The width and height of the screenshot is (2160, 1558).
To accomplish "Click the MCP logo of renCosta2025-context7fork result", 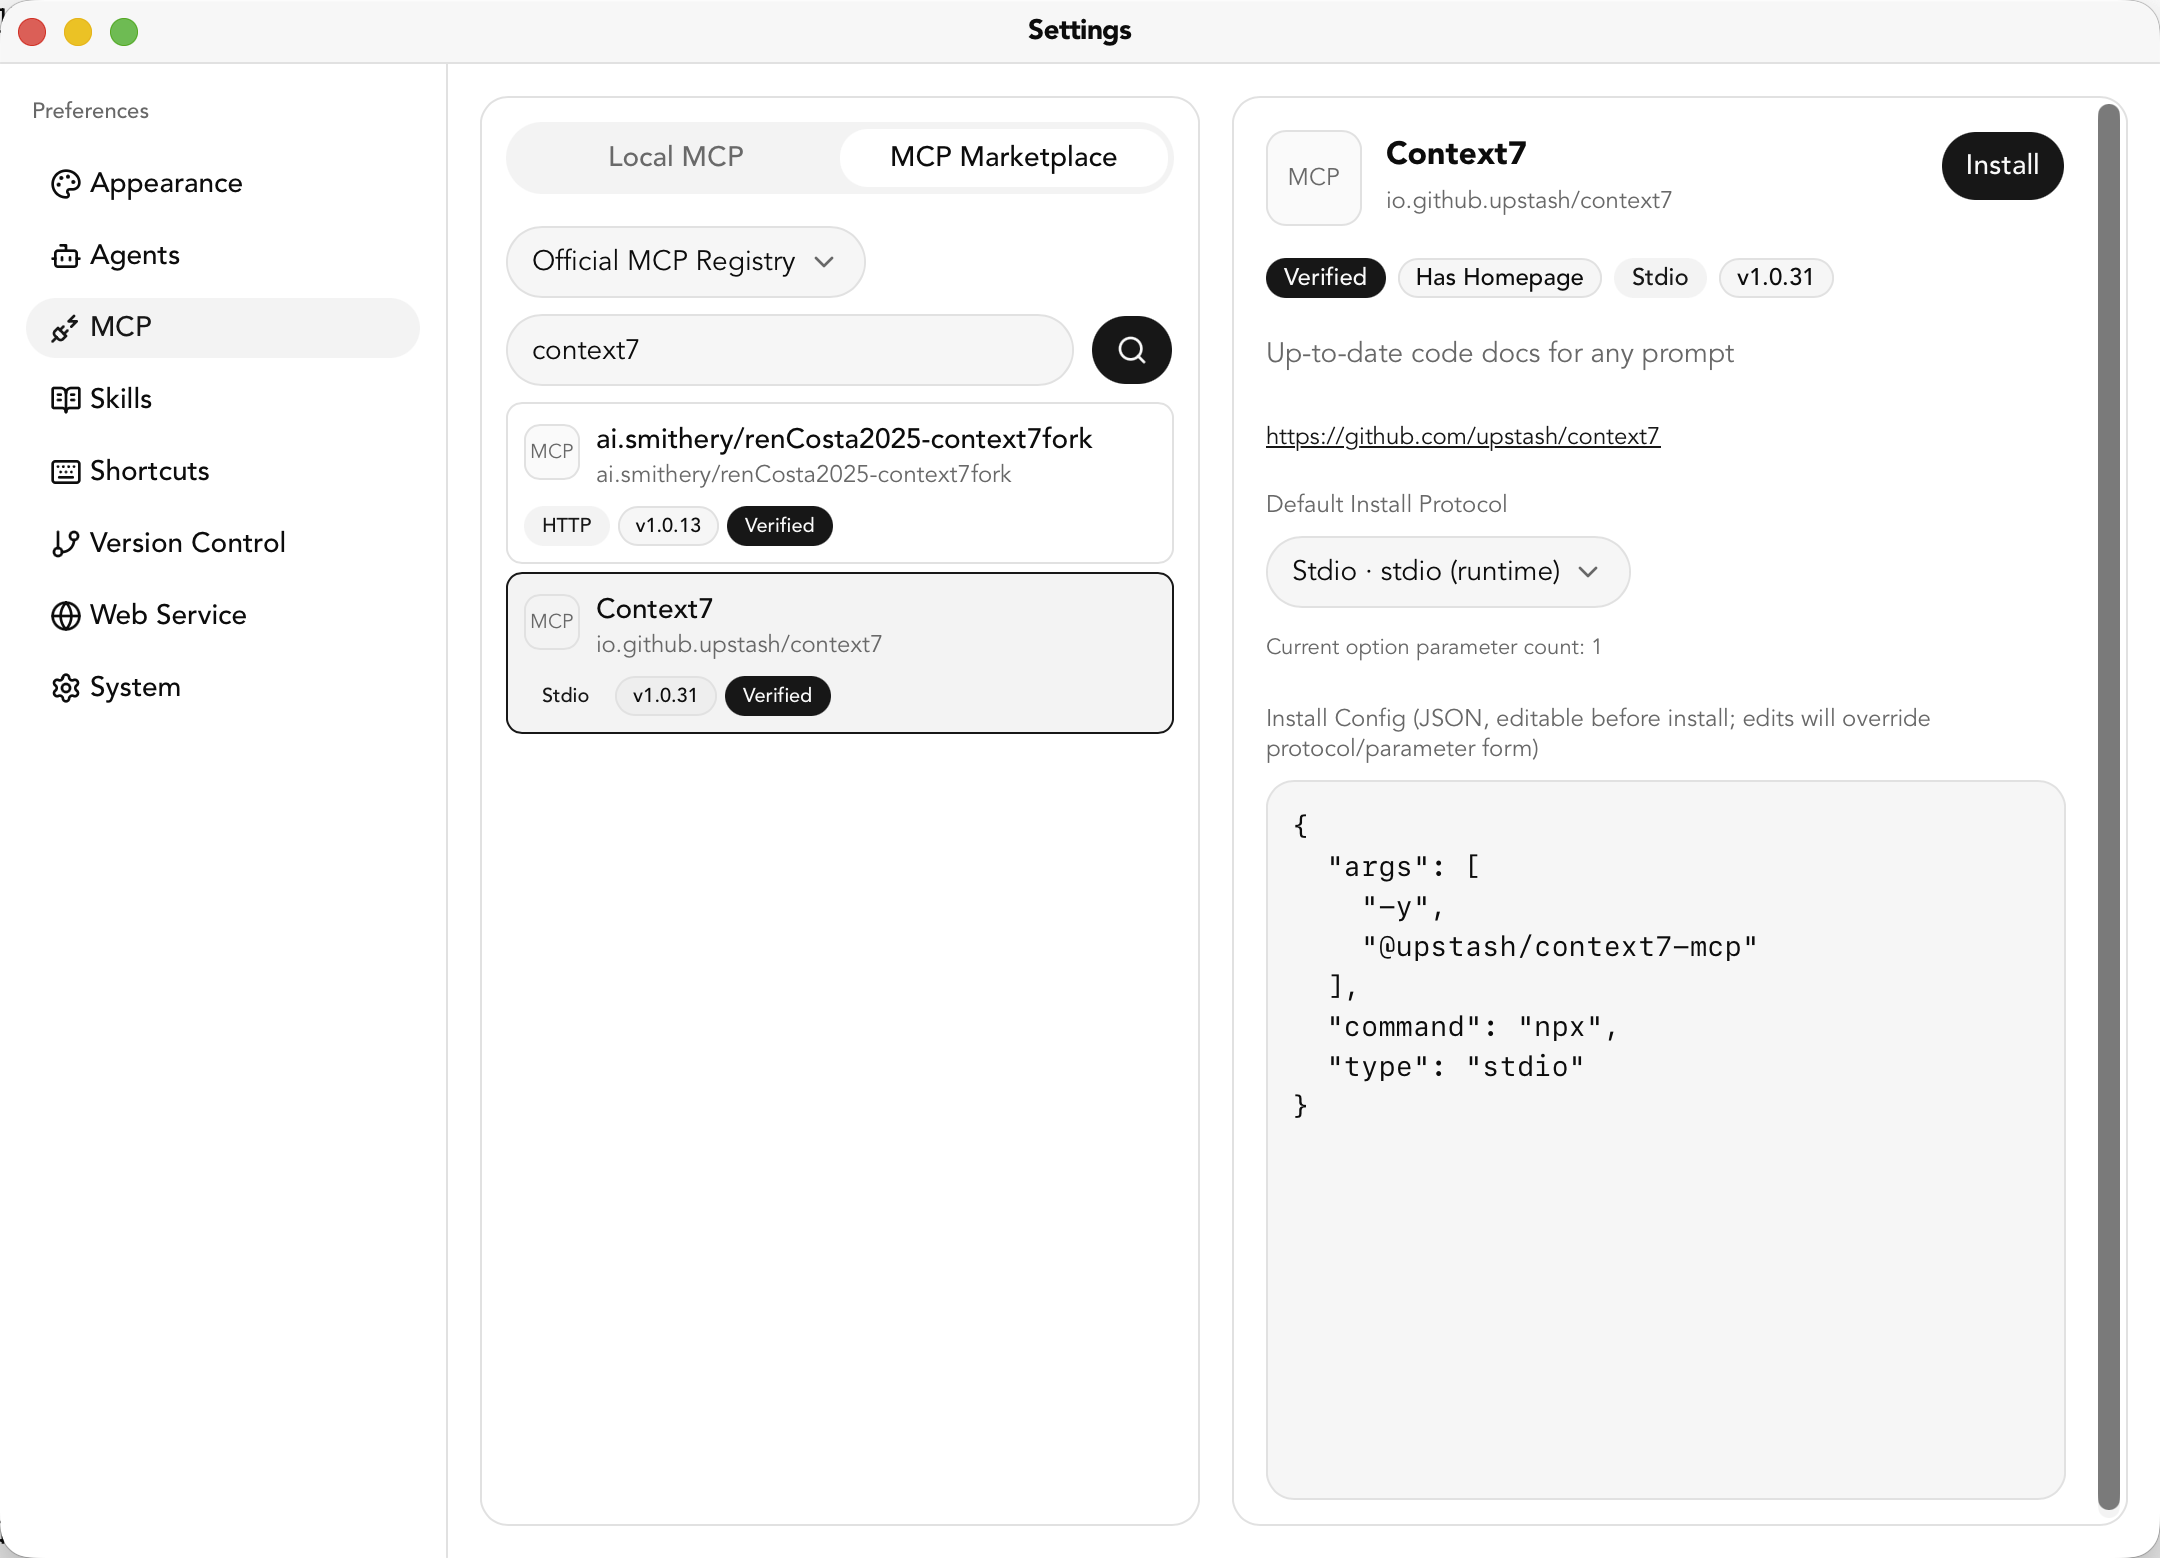I will pyautogui.click(x=552, y=451).
